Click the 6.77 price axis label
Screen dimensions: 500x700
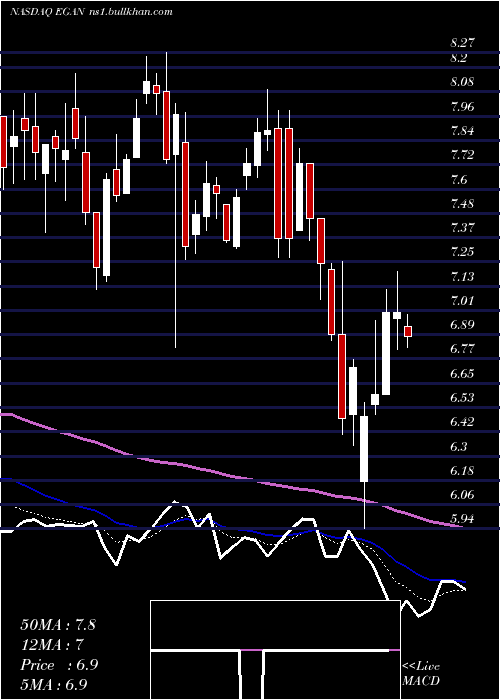point(462,349)
